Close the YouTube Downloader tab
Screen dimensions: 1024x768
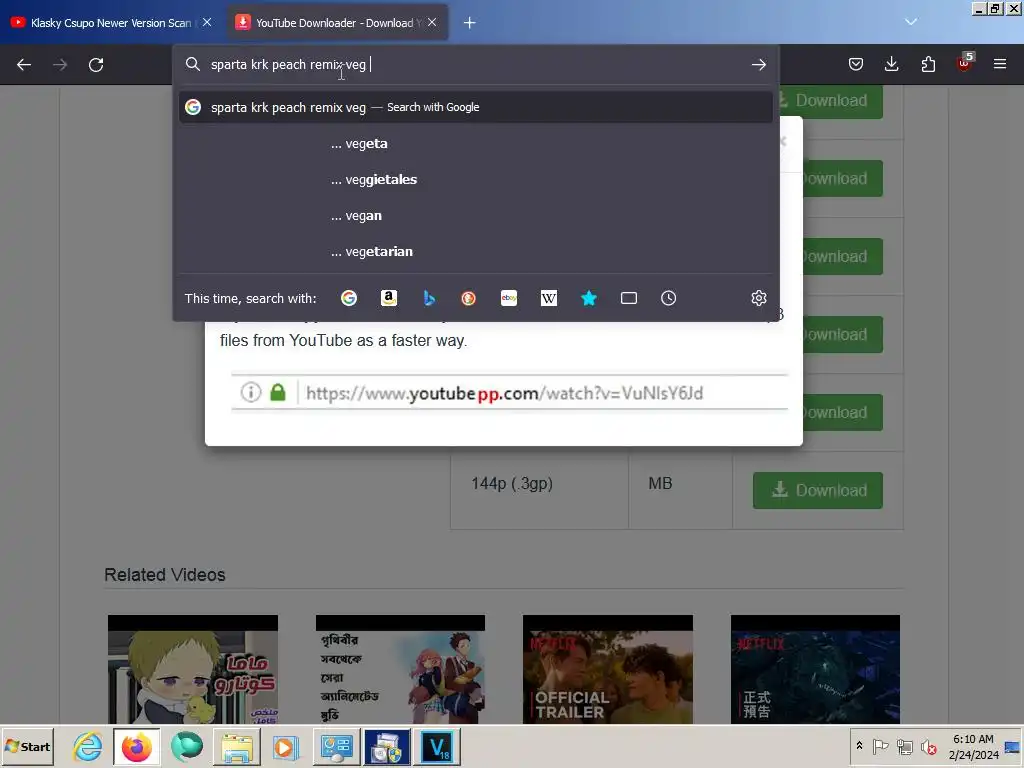click(x=432, y=22)
